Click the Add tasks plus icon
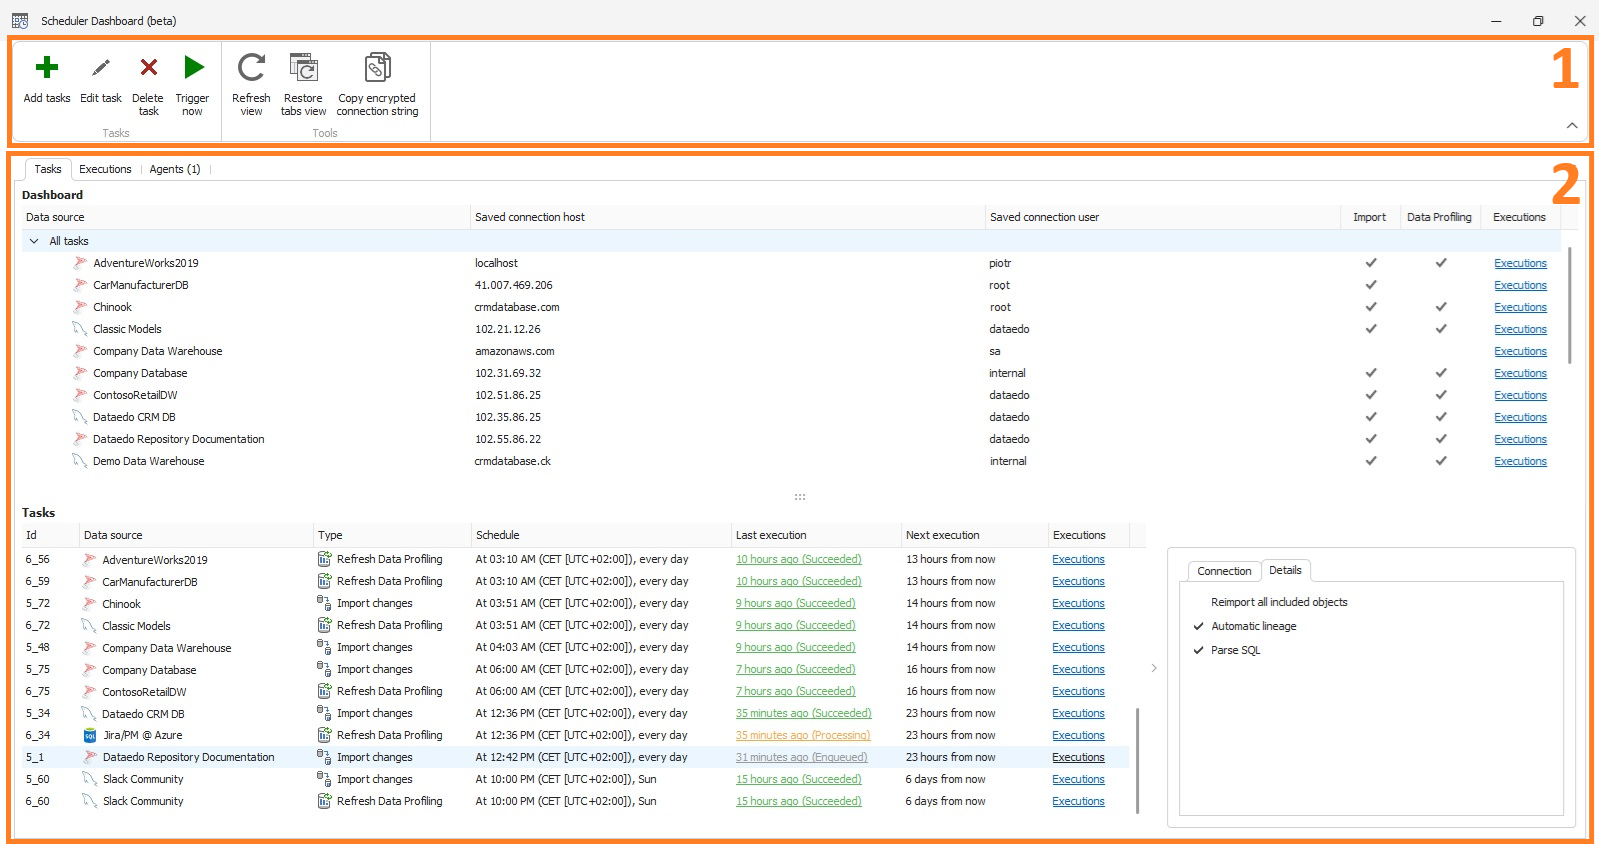 pyautogui.click(x=47, y=67)
